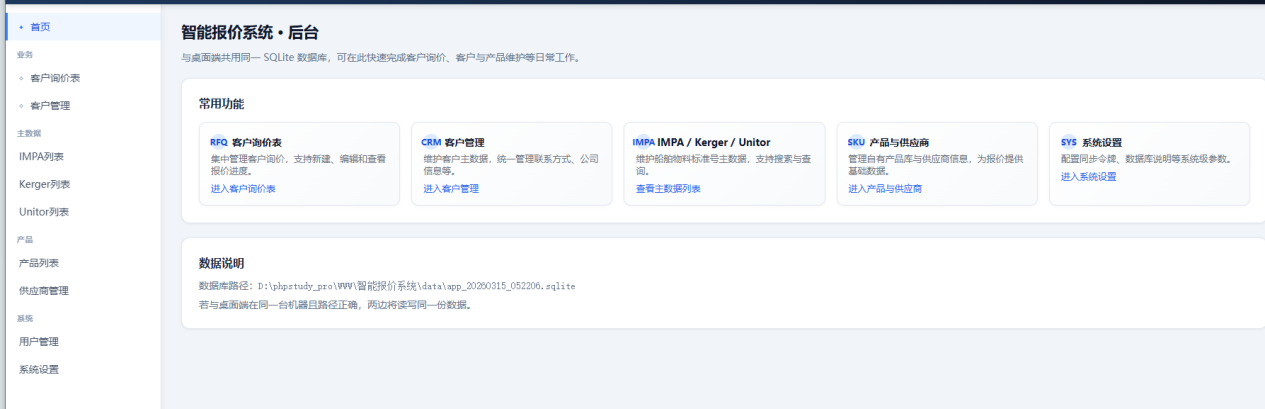Follow the 进入客户管理 link
Viewport: 1265px width, 409px height.
click(451, 188)
